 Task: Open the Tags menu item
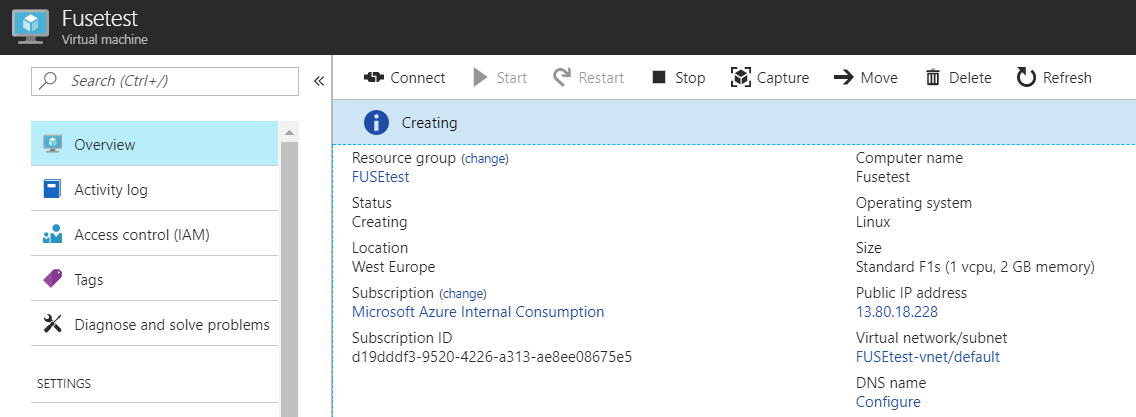pos(154,279)
